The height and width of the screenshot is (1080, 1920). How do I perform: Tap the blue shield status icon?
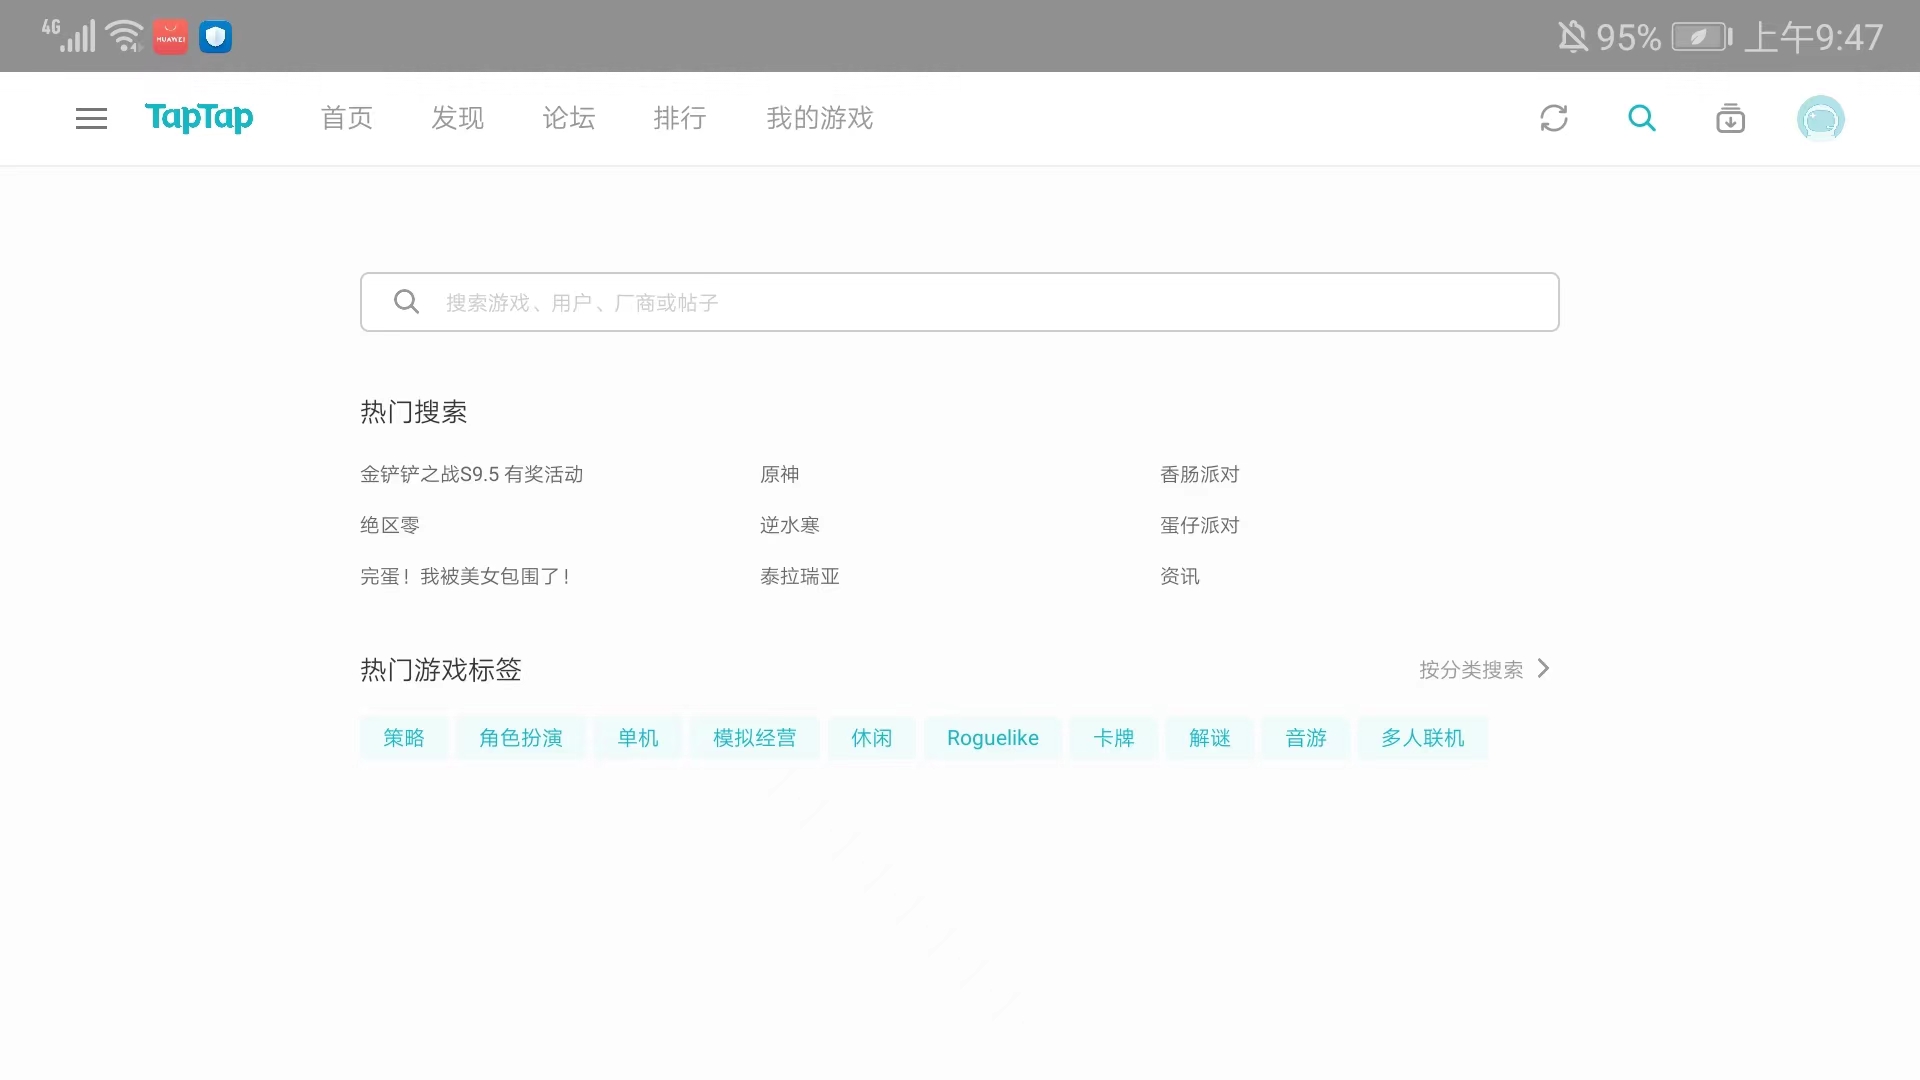tap(215, 38)
